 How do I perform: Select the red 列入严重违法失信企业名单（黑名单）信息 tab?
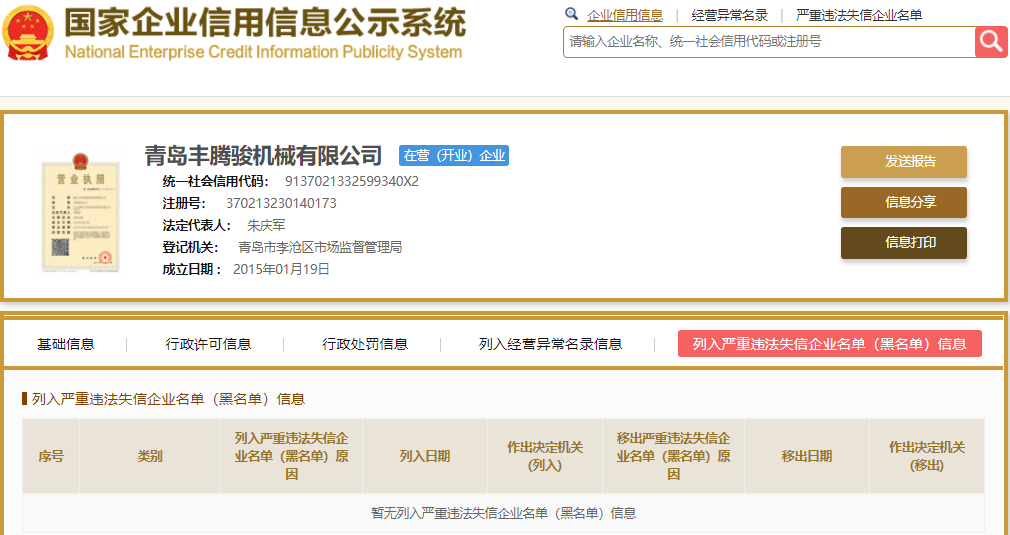pyautogui.click(x=830, y=344)
